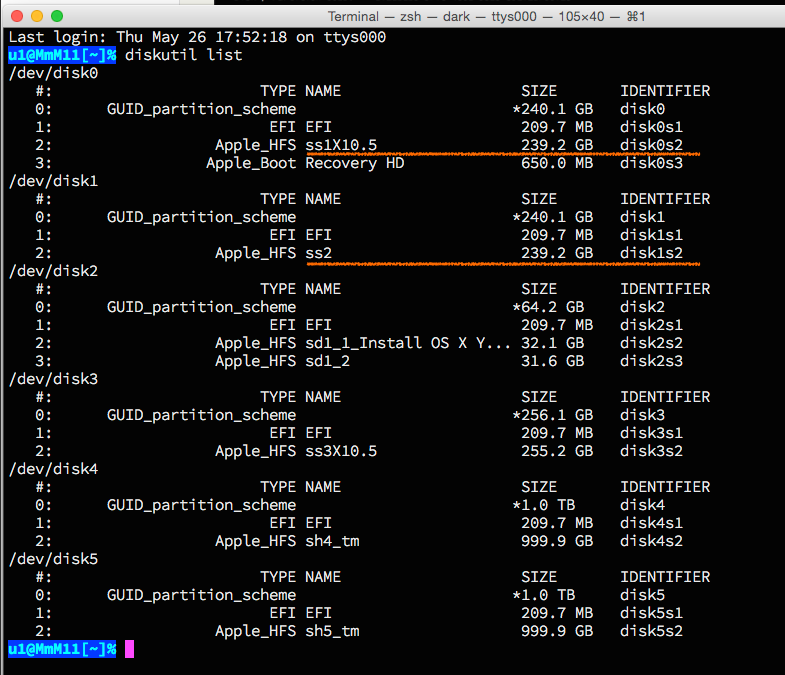785x675 pixels.
Task: Click the 999.9 GB size of sh5_tm
Action: (557, 631)
